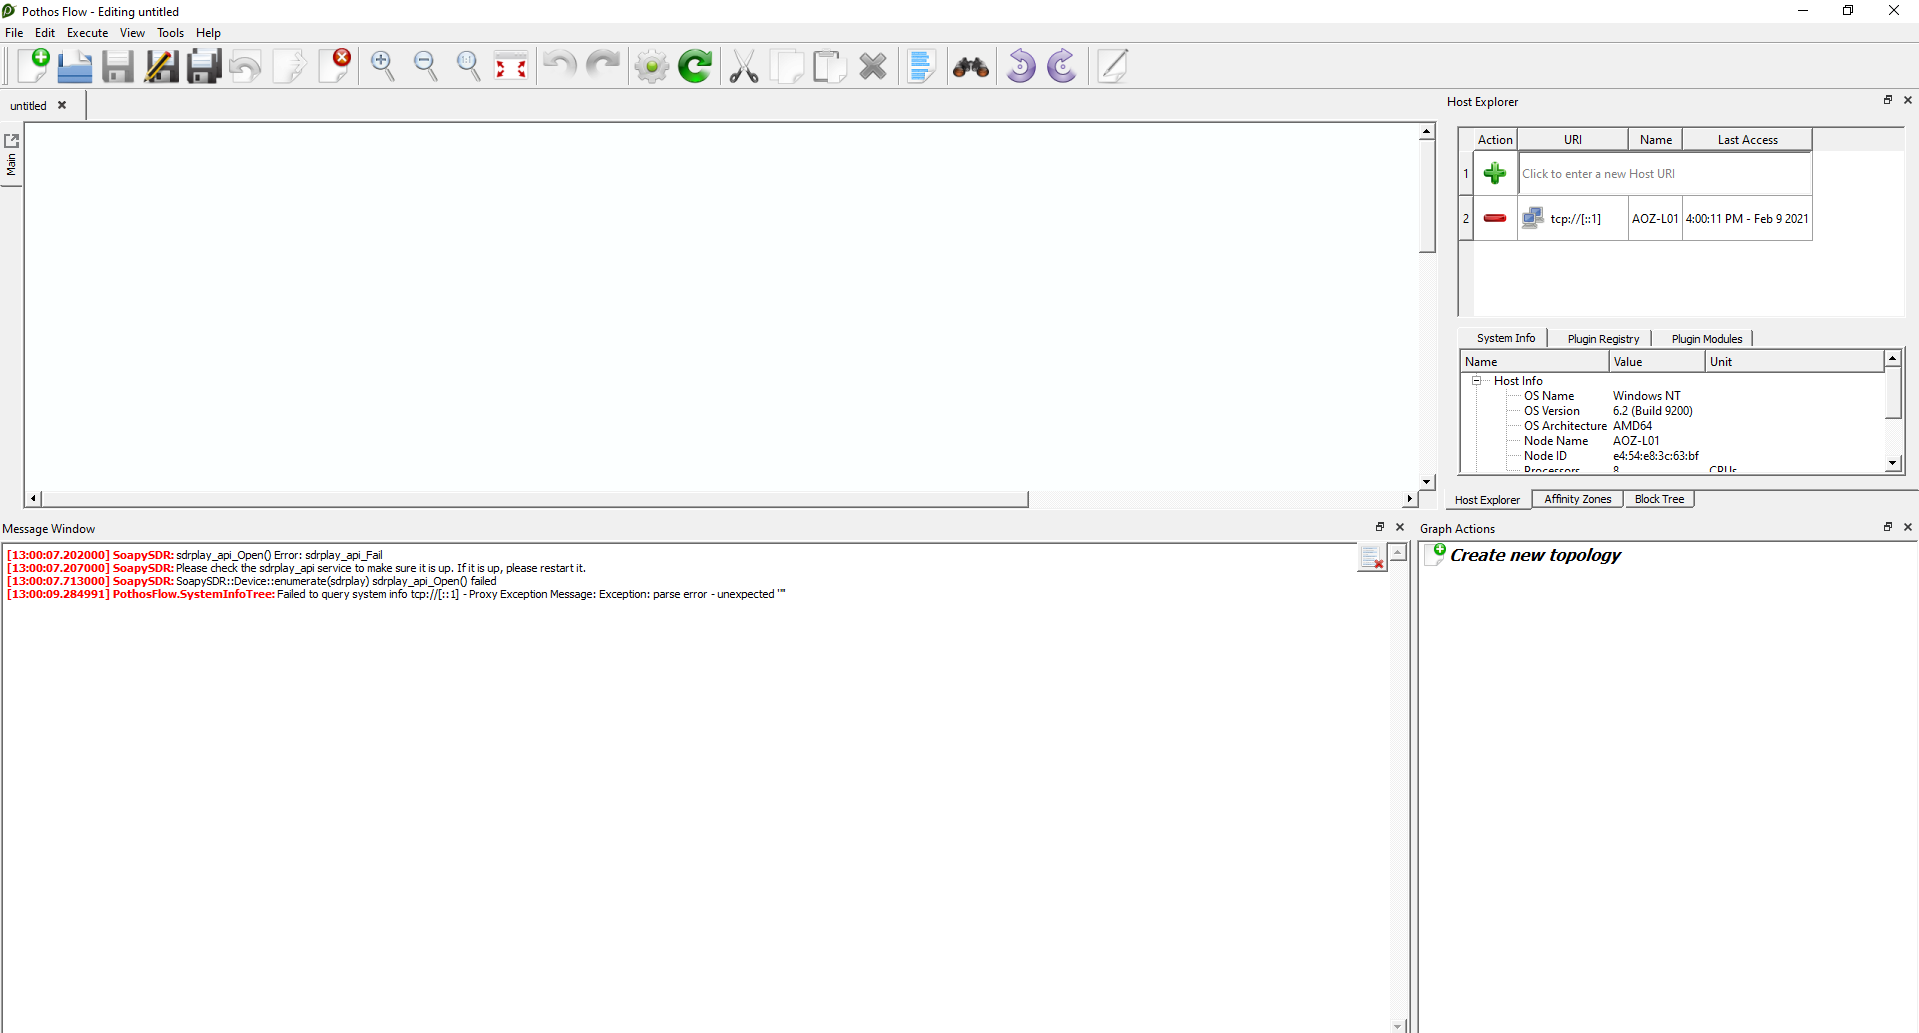
Task: Select the tcp://[::1] host entry
Action: pyautogui.click(x=1575, y=219)
